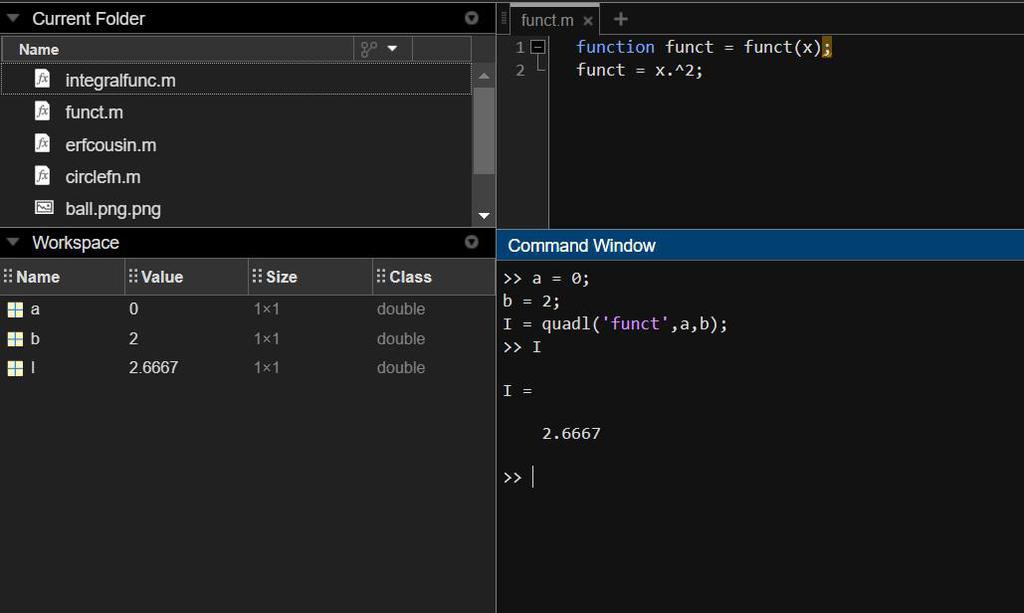
Task: Sort workspace by Class column
Action: click(x=410, y=277)
